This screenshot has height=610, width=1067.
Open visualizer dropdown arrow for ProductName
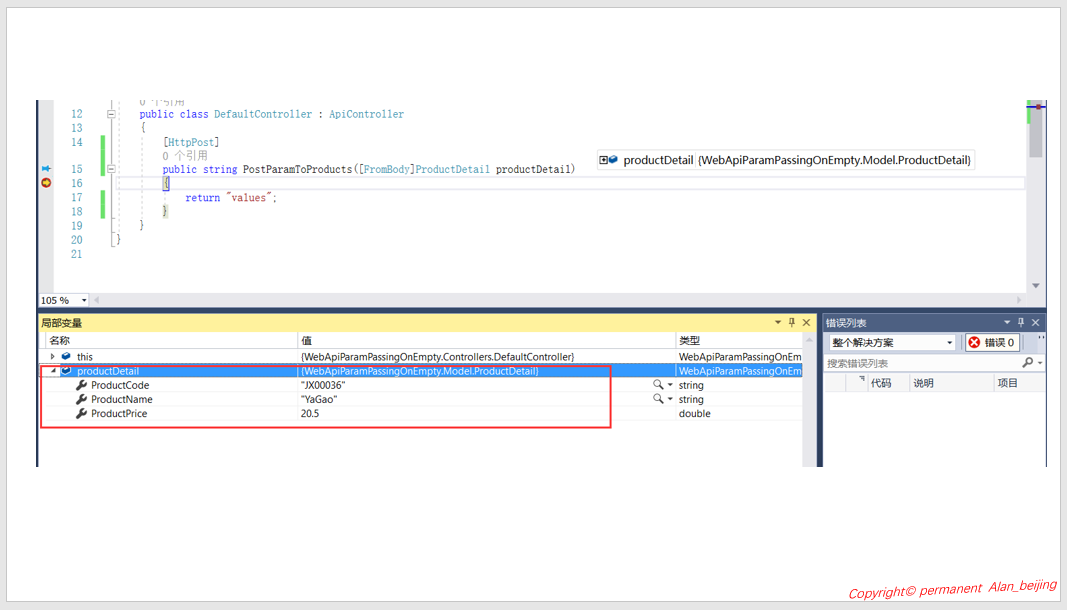tap(670, 400)
